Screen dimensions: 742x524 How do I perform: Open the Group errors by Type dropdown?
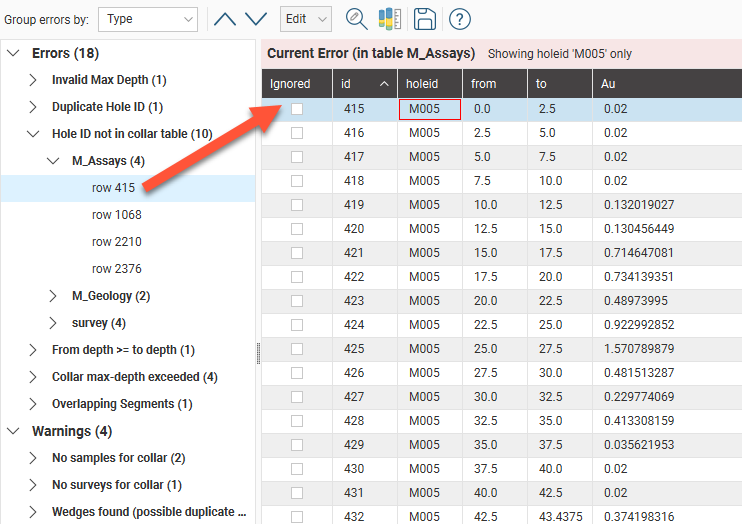(147, 19)
